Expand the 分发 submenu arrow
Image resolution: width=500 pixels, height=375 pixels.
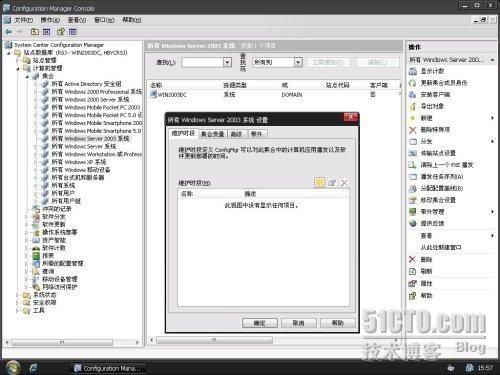pyautogui.click(x=492, y=141)
